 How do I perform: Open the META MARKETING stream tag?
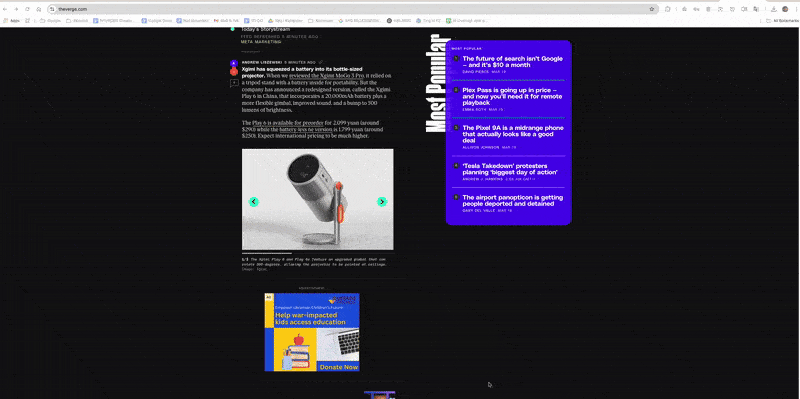pyautogui.click(x=261, y=42)
